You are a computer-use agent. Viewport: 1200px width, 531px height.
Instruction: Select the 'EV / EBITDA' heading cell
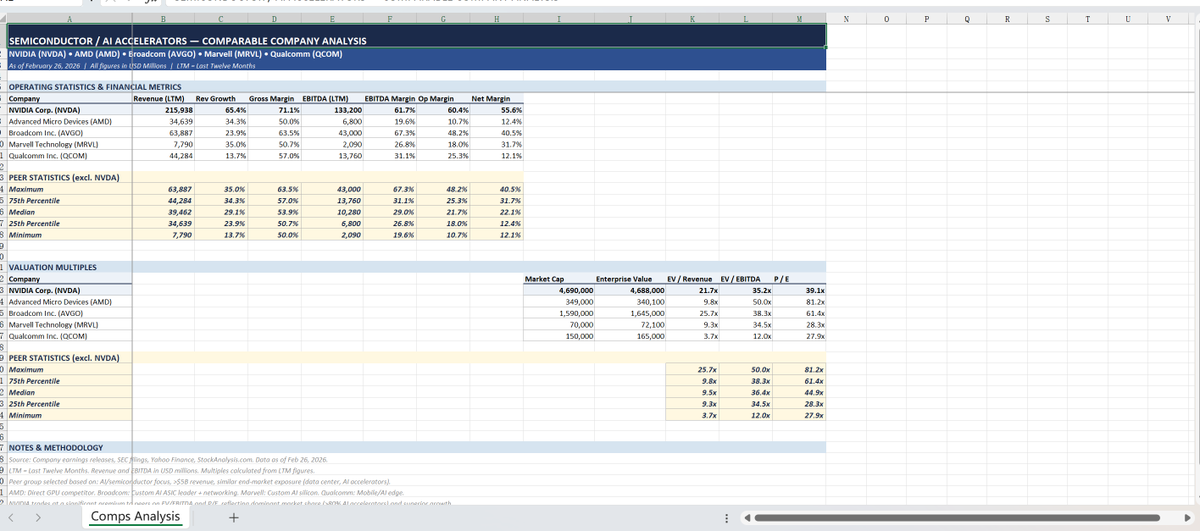pos(744,277)
